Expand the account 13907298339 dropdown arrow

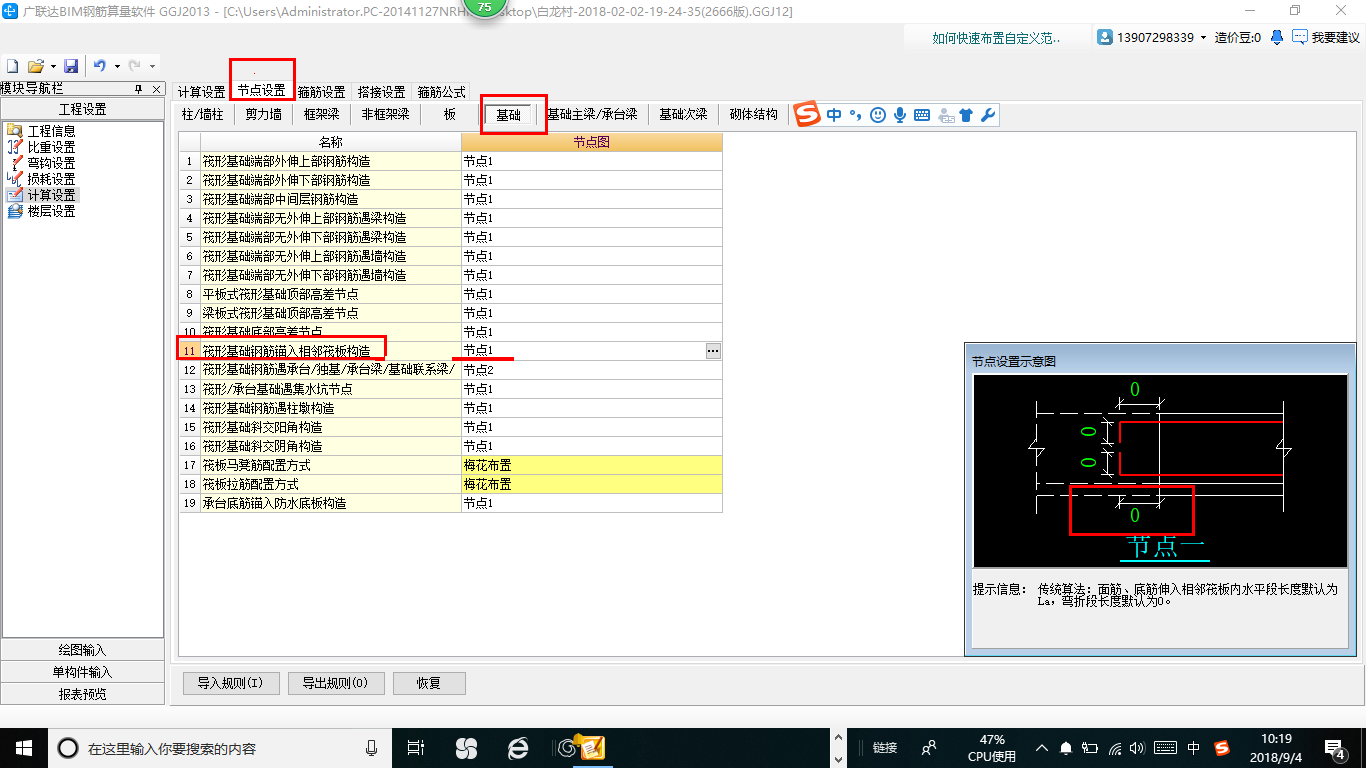[x=1203, y=38]
